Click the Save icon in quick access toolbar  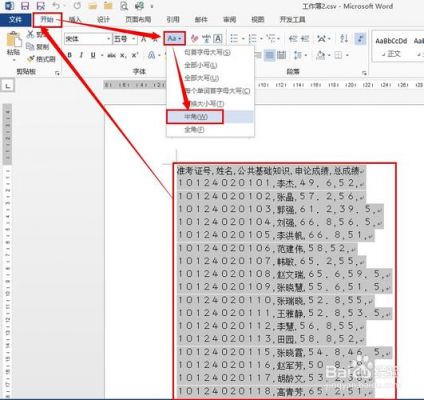pyautogui.click(x=25, y=6)
